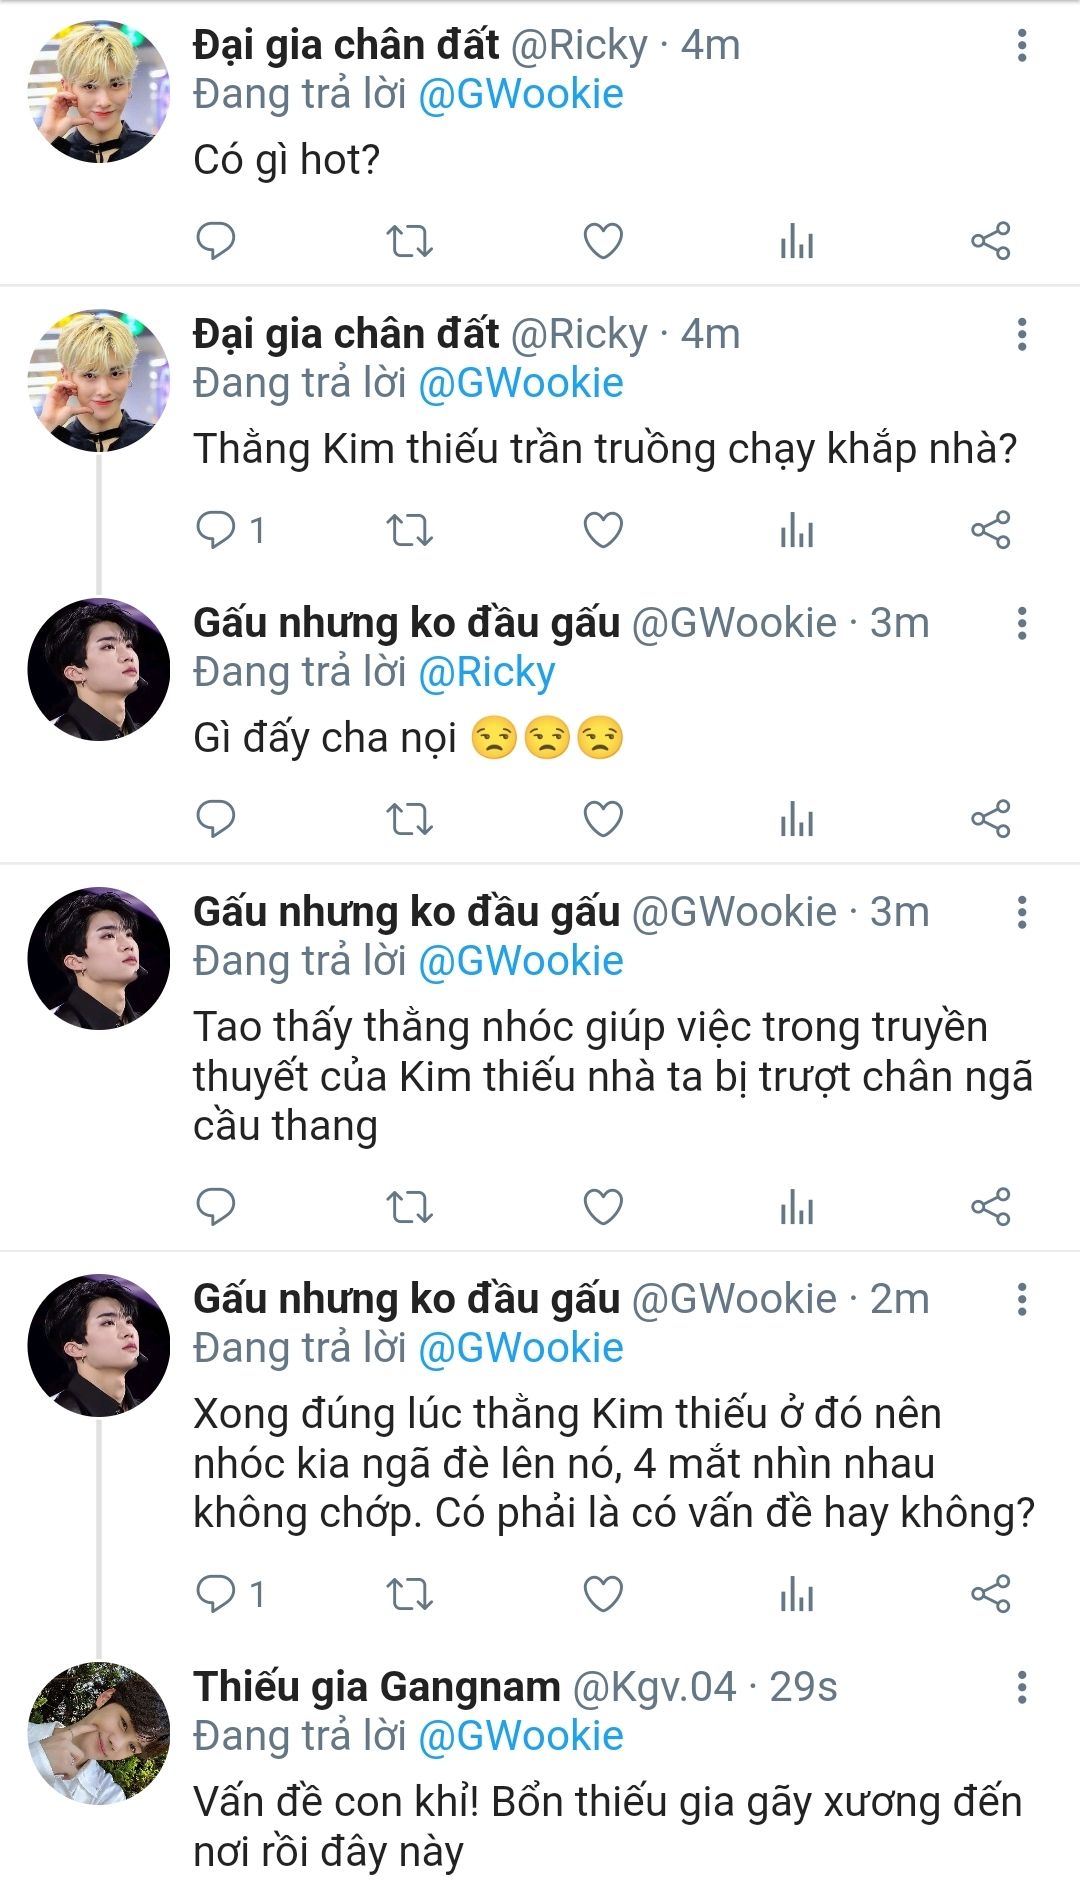Share the "Thằng Kim thiếu trần truồng" tweet
1080x1882 pixels.
[x=991, y=530]
